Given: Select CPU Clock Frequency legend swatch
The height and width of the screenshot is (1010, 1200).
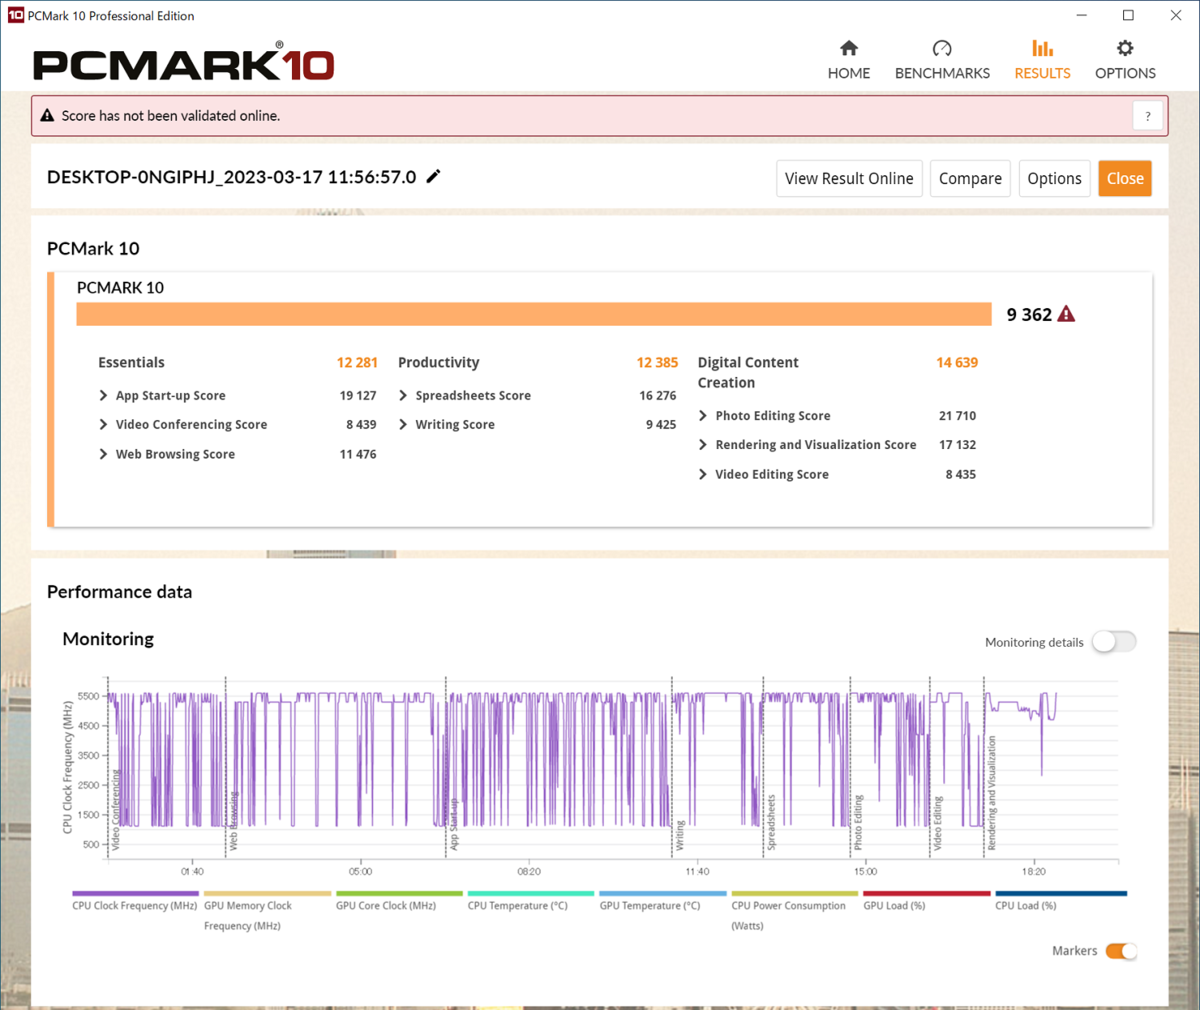Looking at the screenshot, I should point(135,893).
